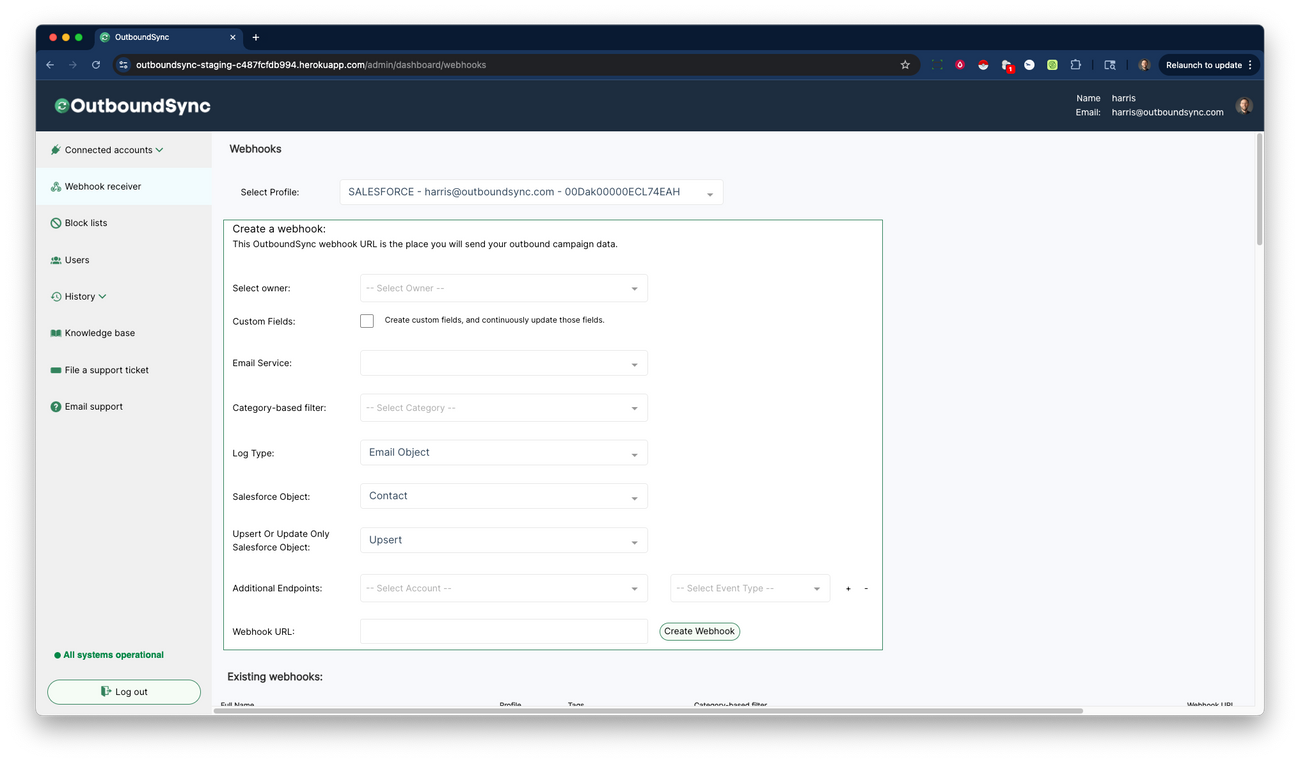Open the profile avatar in top-right header

tap(1242, 105)
